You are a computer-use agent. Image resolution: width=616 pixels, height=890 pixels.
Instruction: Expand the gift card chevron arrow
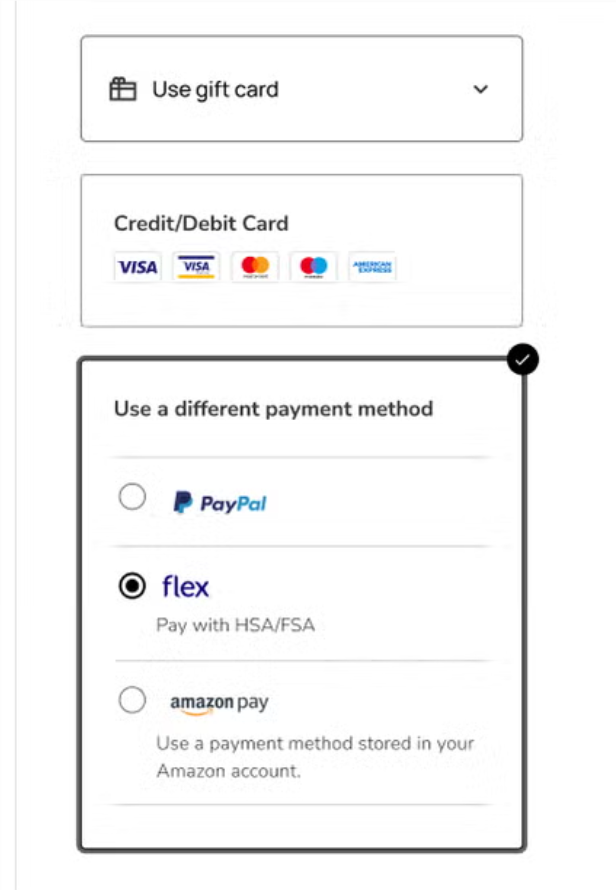[x=481, y=89]
